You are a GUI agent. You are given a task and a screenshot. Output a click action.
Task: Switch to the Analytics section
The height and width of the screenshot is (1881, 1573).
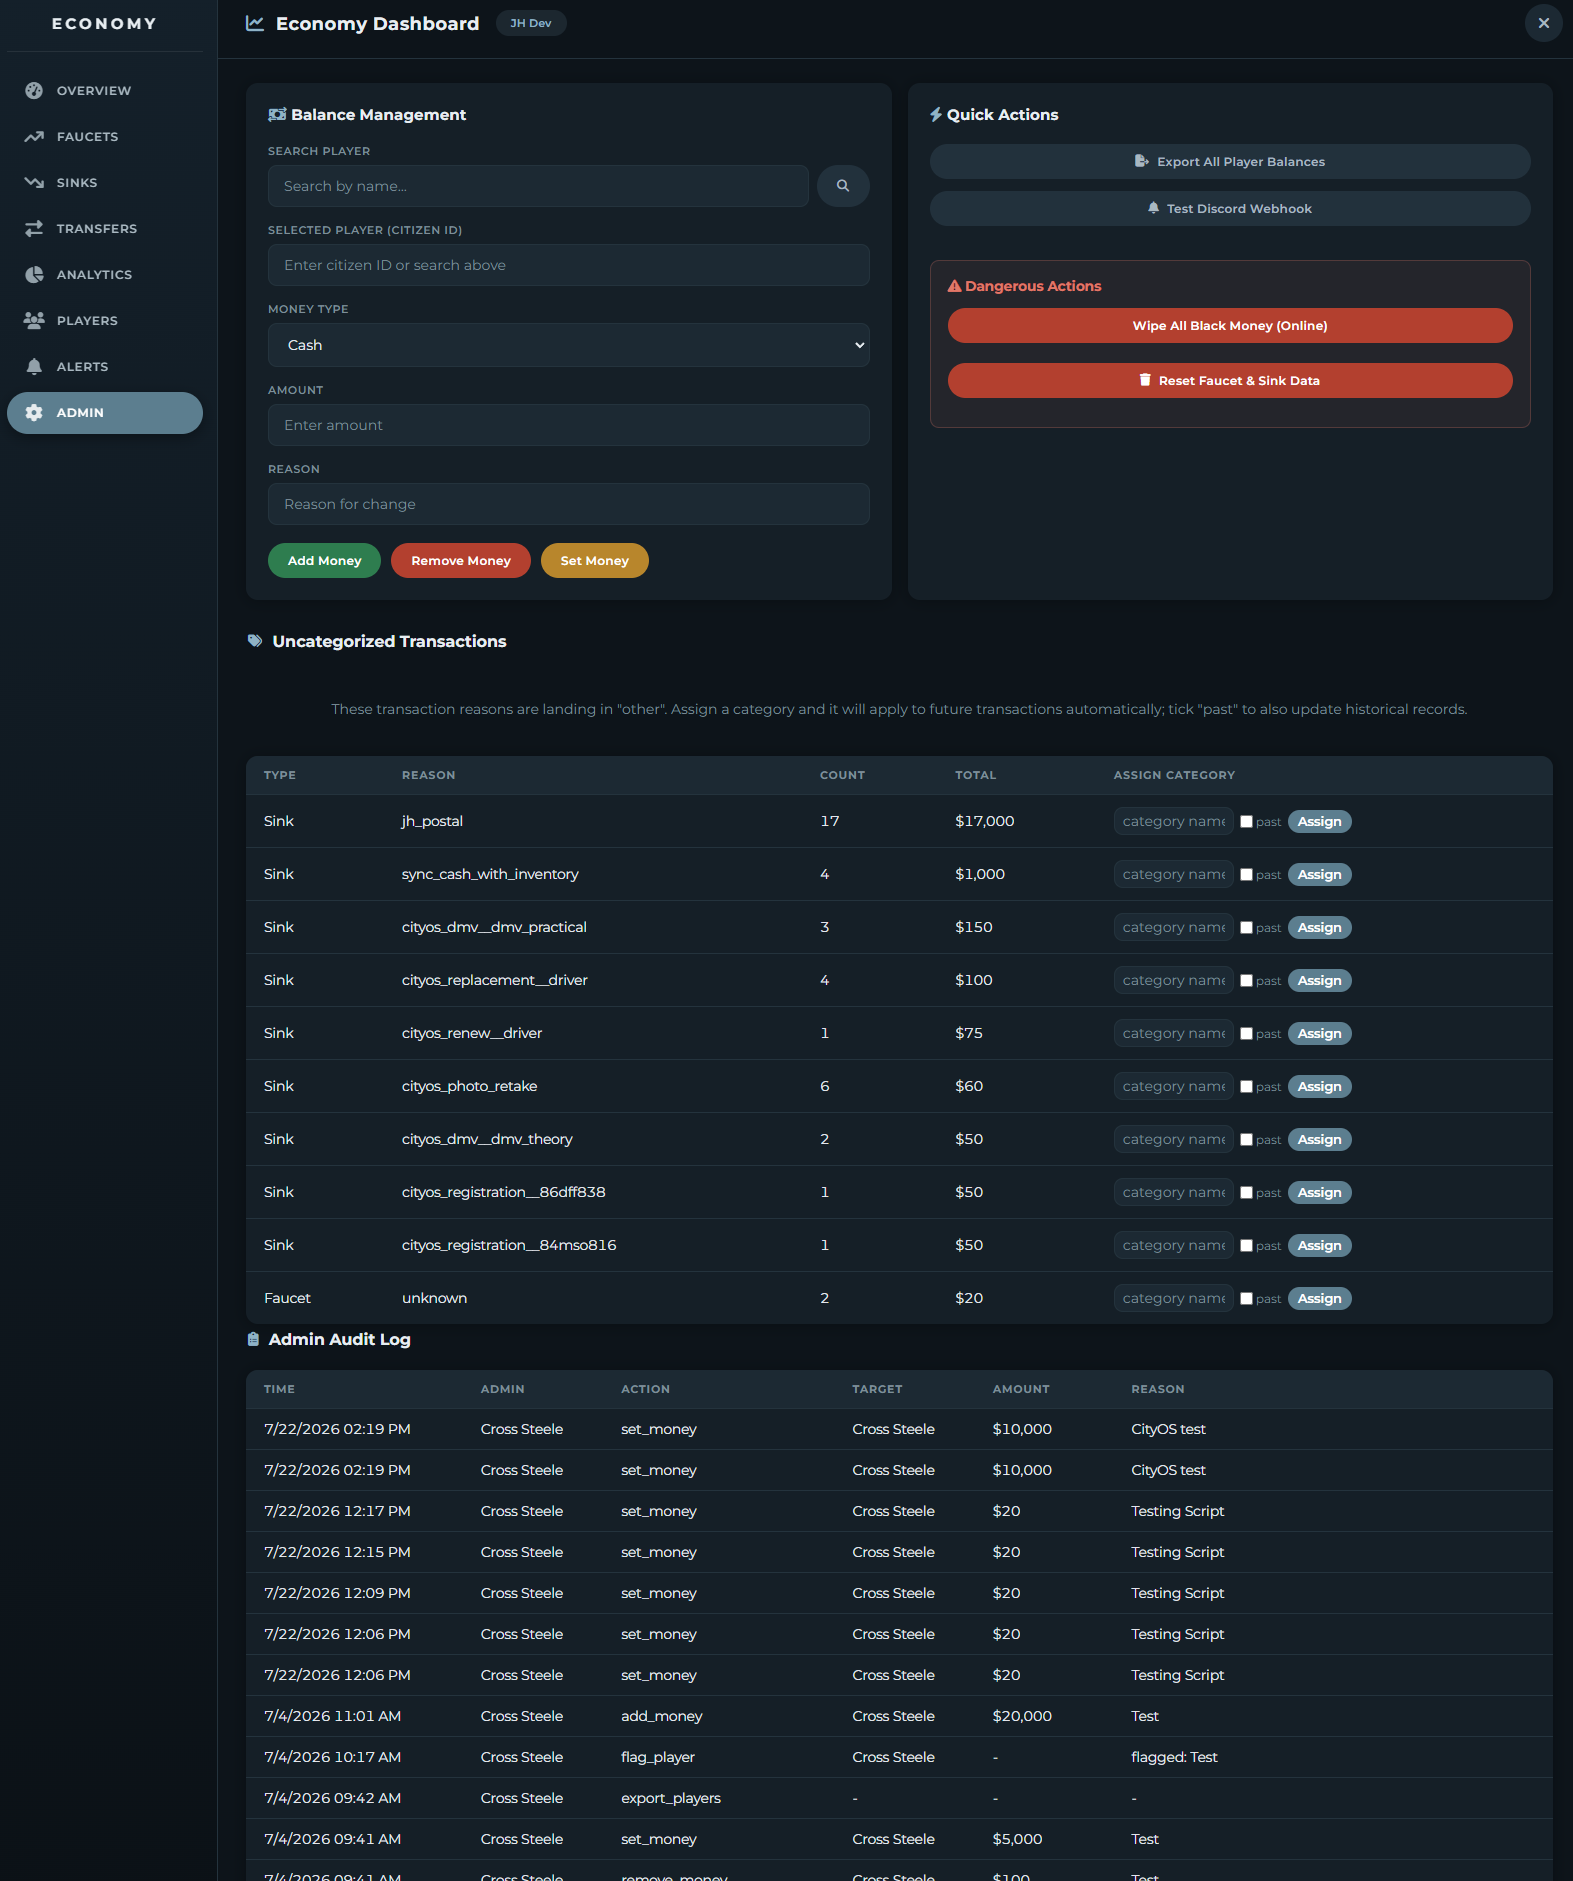click(105, 275)
